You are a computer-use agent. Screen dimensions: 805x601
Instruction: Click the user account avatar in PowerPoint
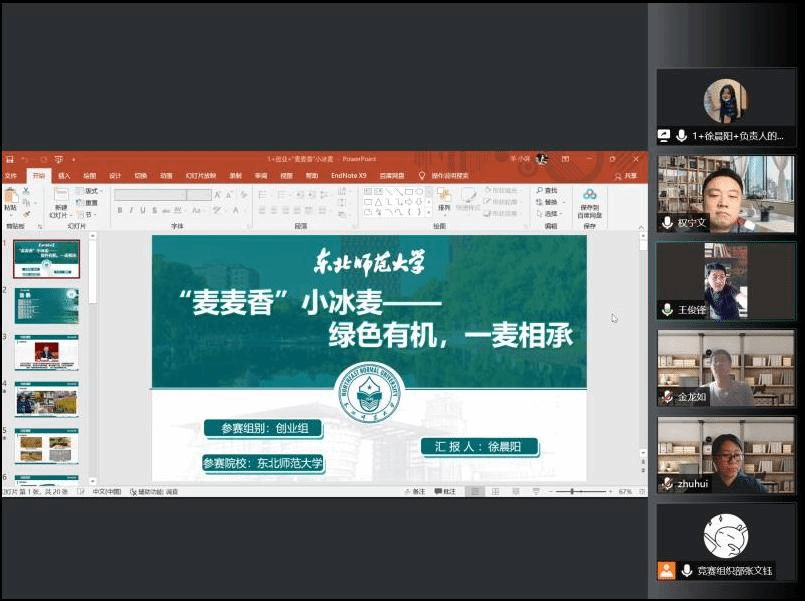(x=542, y=160)
